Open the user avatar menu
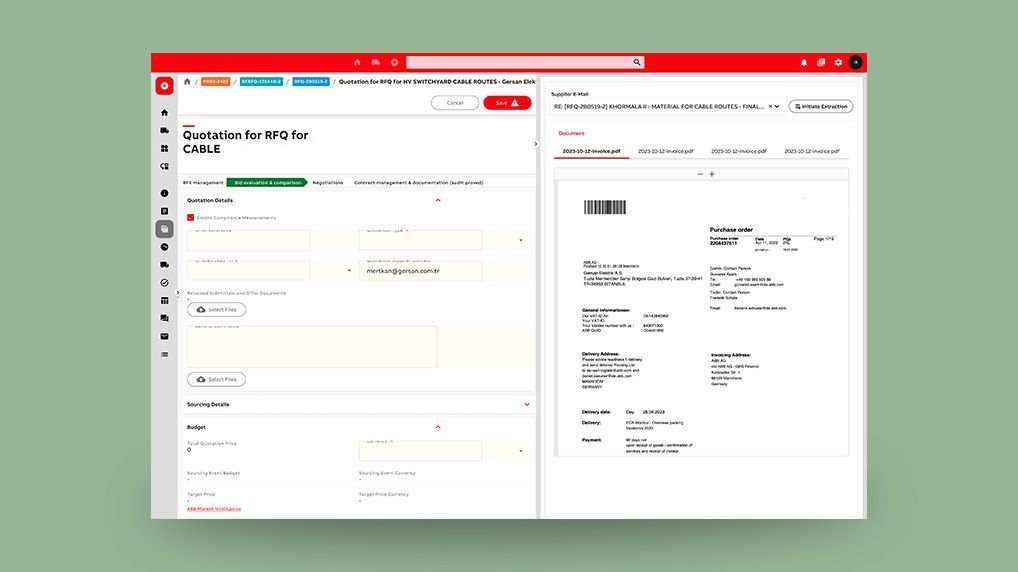The height and width of the screenshot is (572, 1018). point(856,62)
